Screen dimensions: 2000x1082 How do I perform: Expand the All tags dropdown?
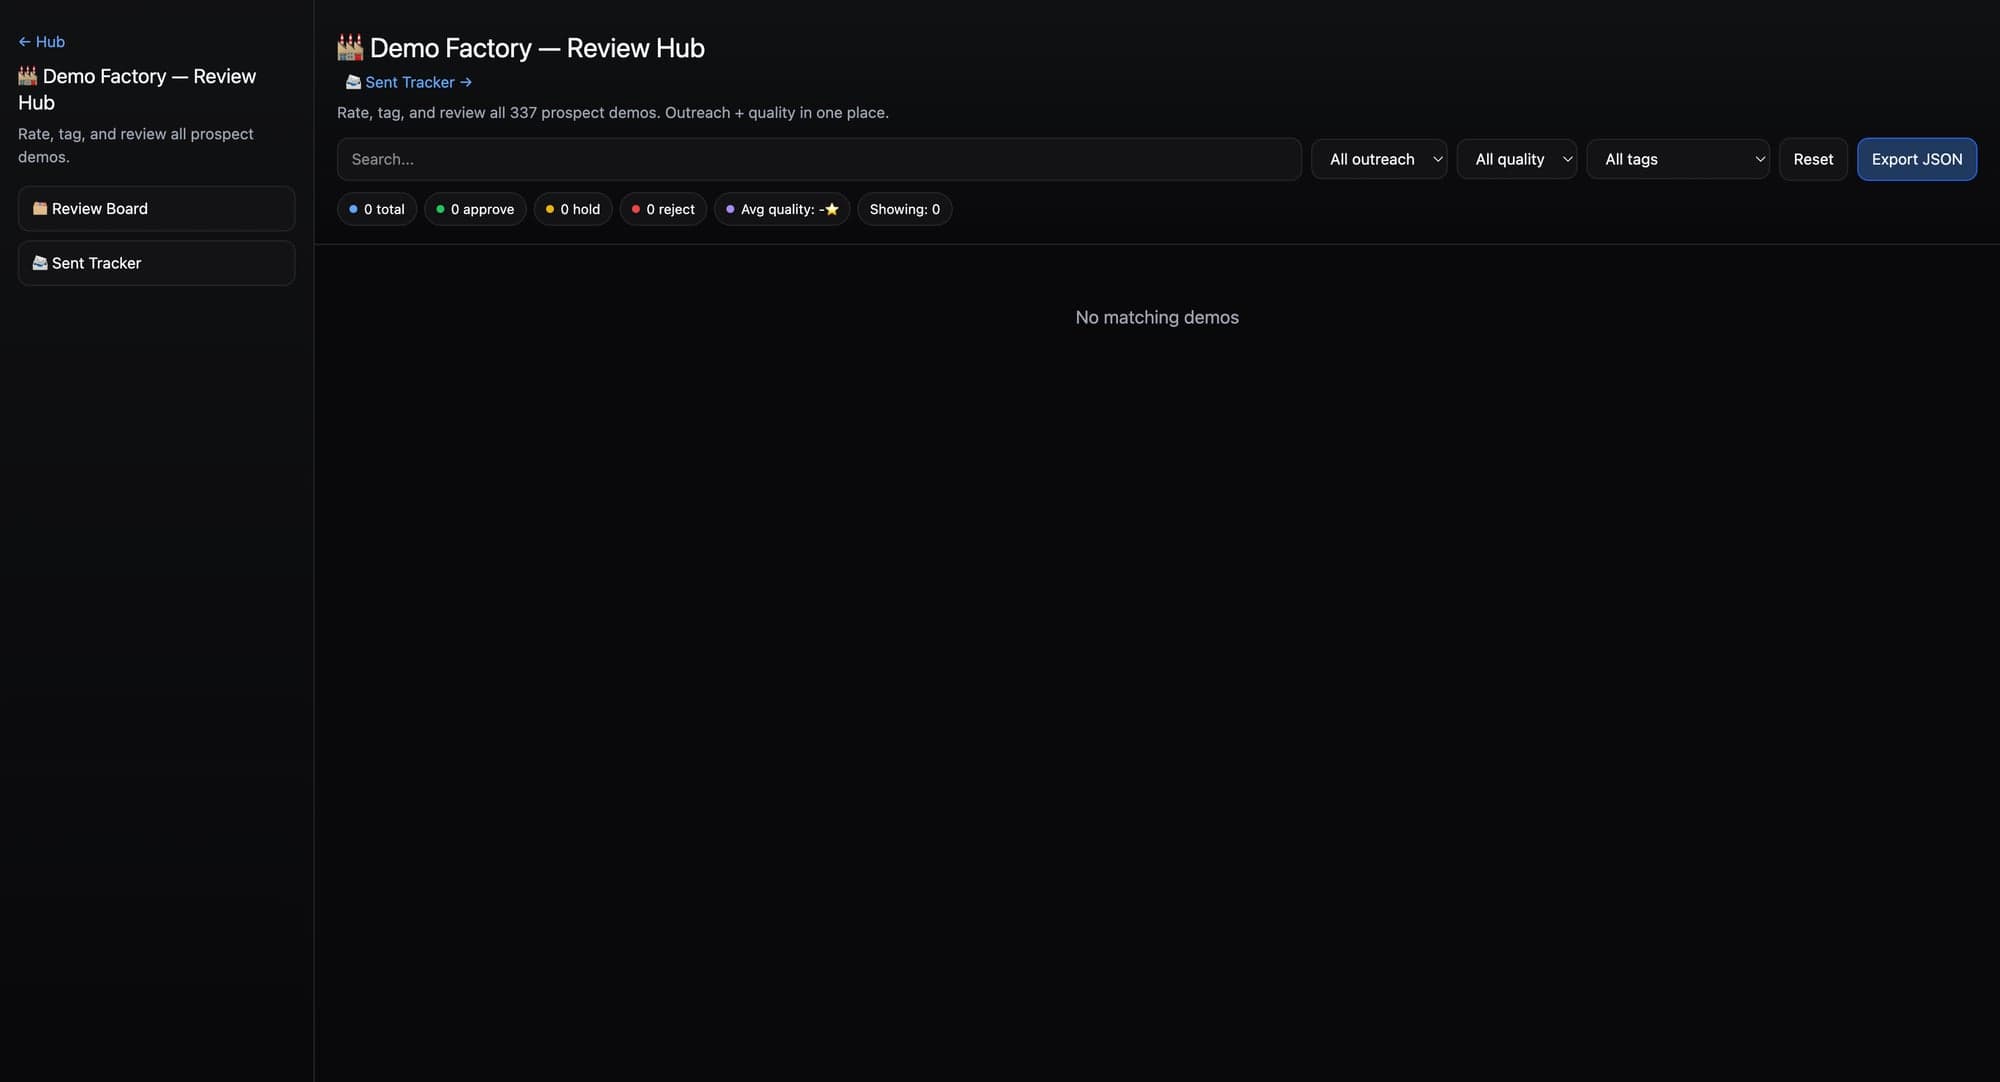pos(1678,159)
